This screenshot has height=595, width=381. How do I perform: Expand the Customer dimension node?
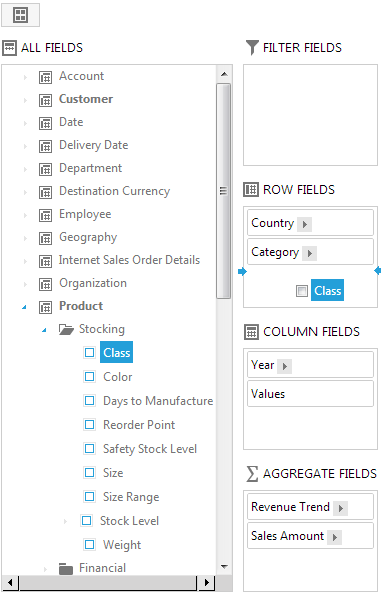coord(25,100)
